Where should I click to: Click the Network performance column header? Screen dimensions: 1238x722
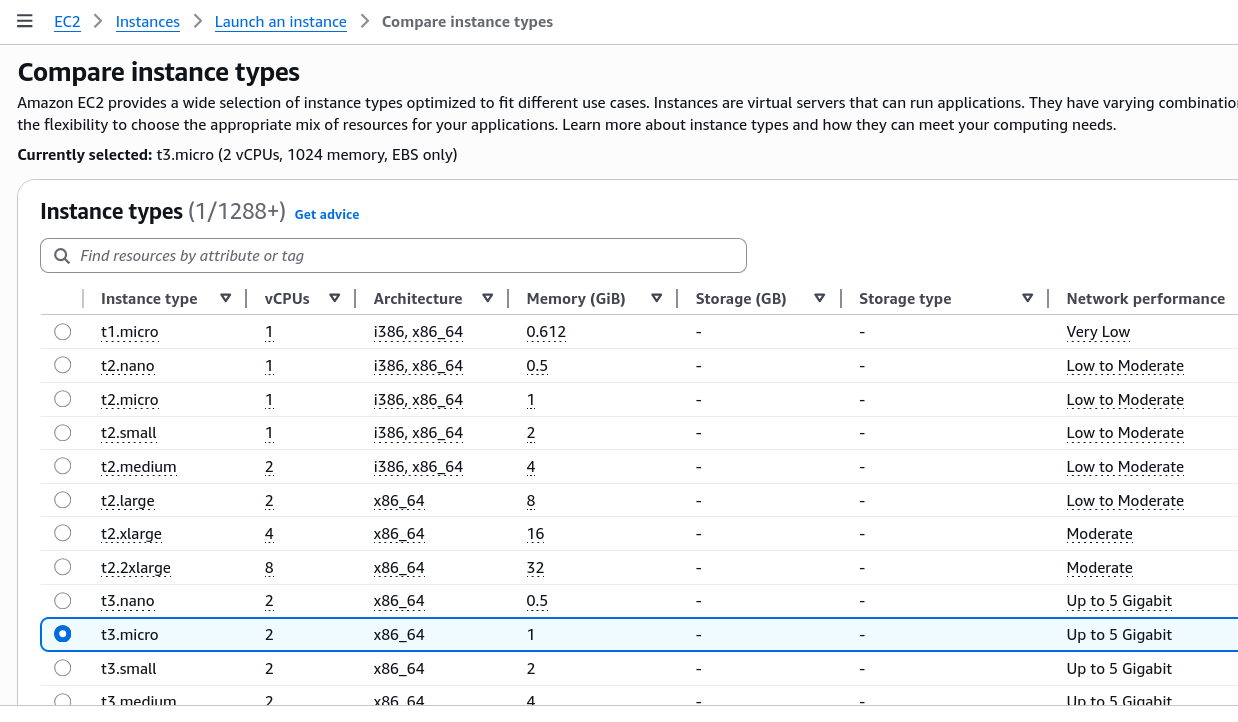point(1146,298)
